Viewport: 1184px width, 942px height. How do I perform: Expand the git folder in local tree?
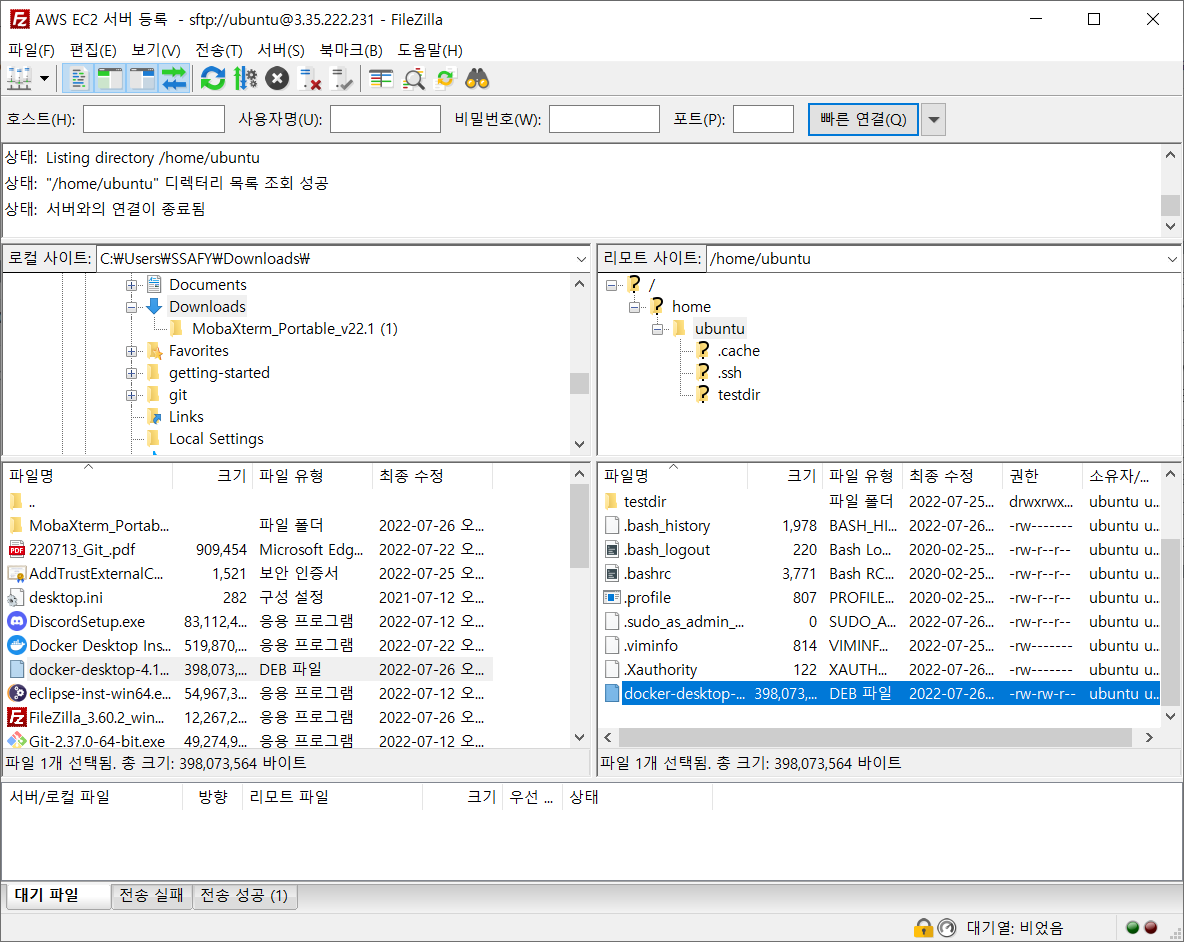(131, 394)
